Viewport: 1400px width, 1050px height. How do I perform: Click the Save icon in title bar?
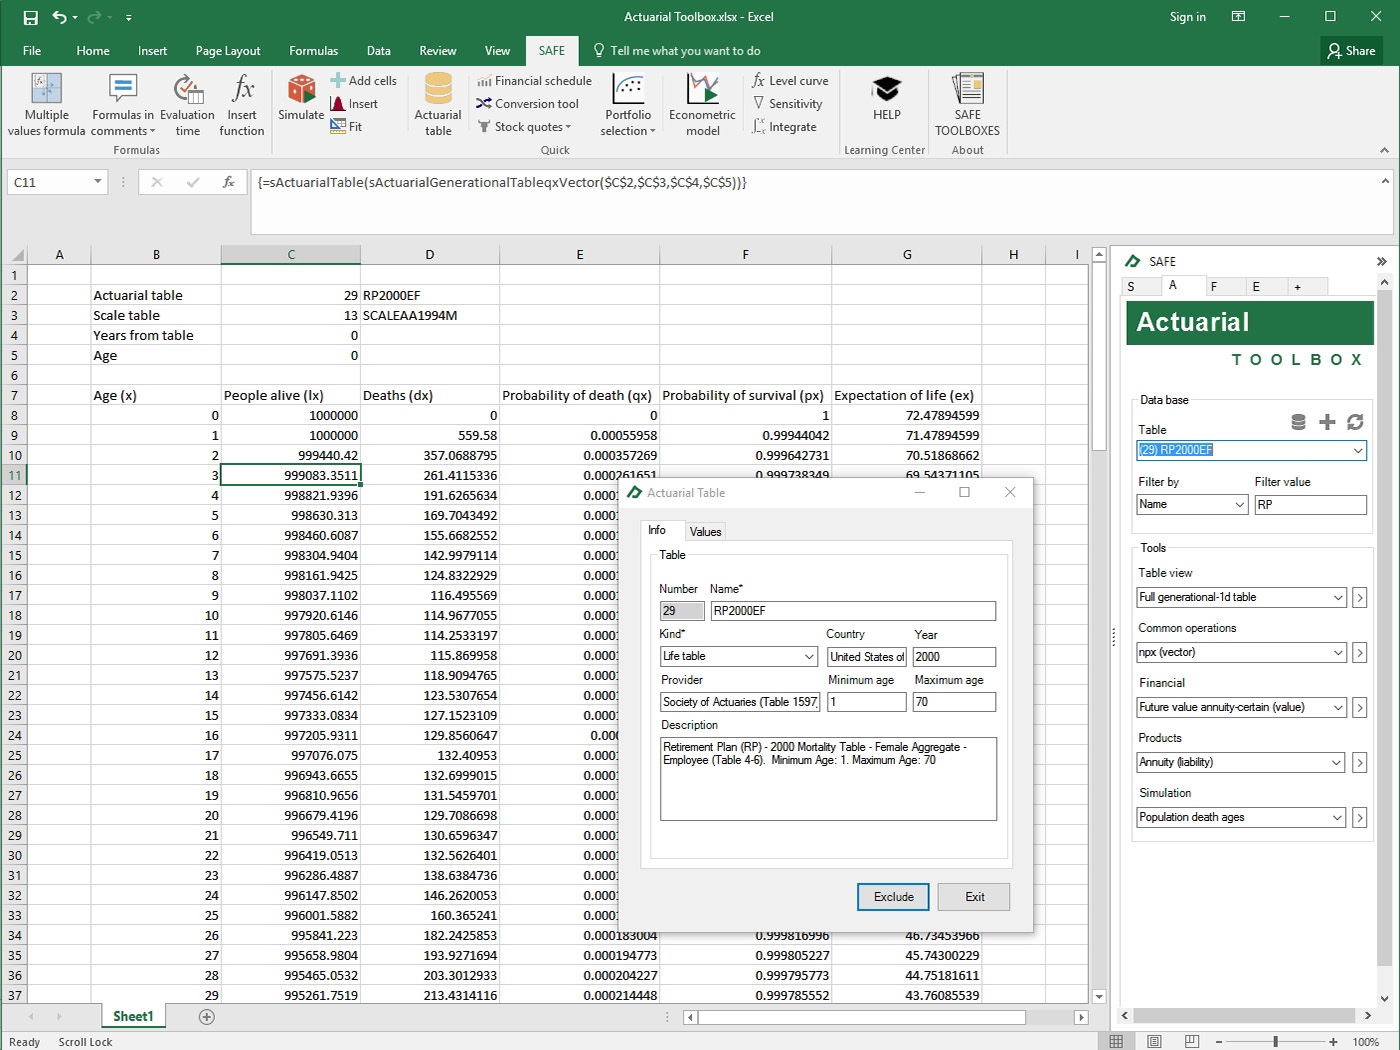30,17
